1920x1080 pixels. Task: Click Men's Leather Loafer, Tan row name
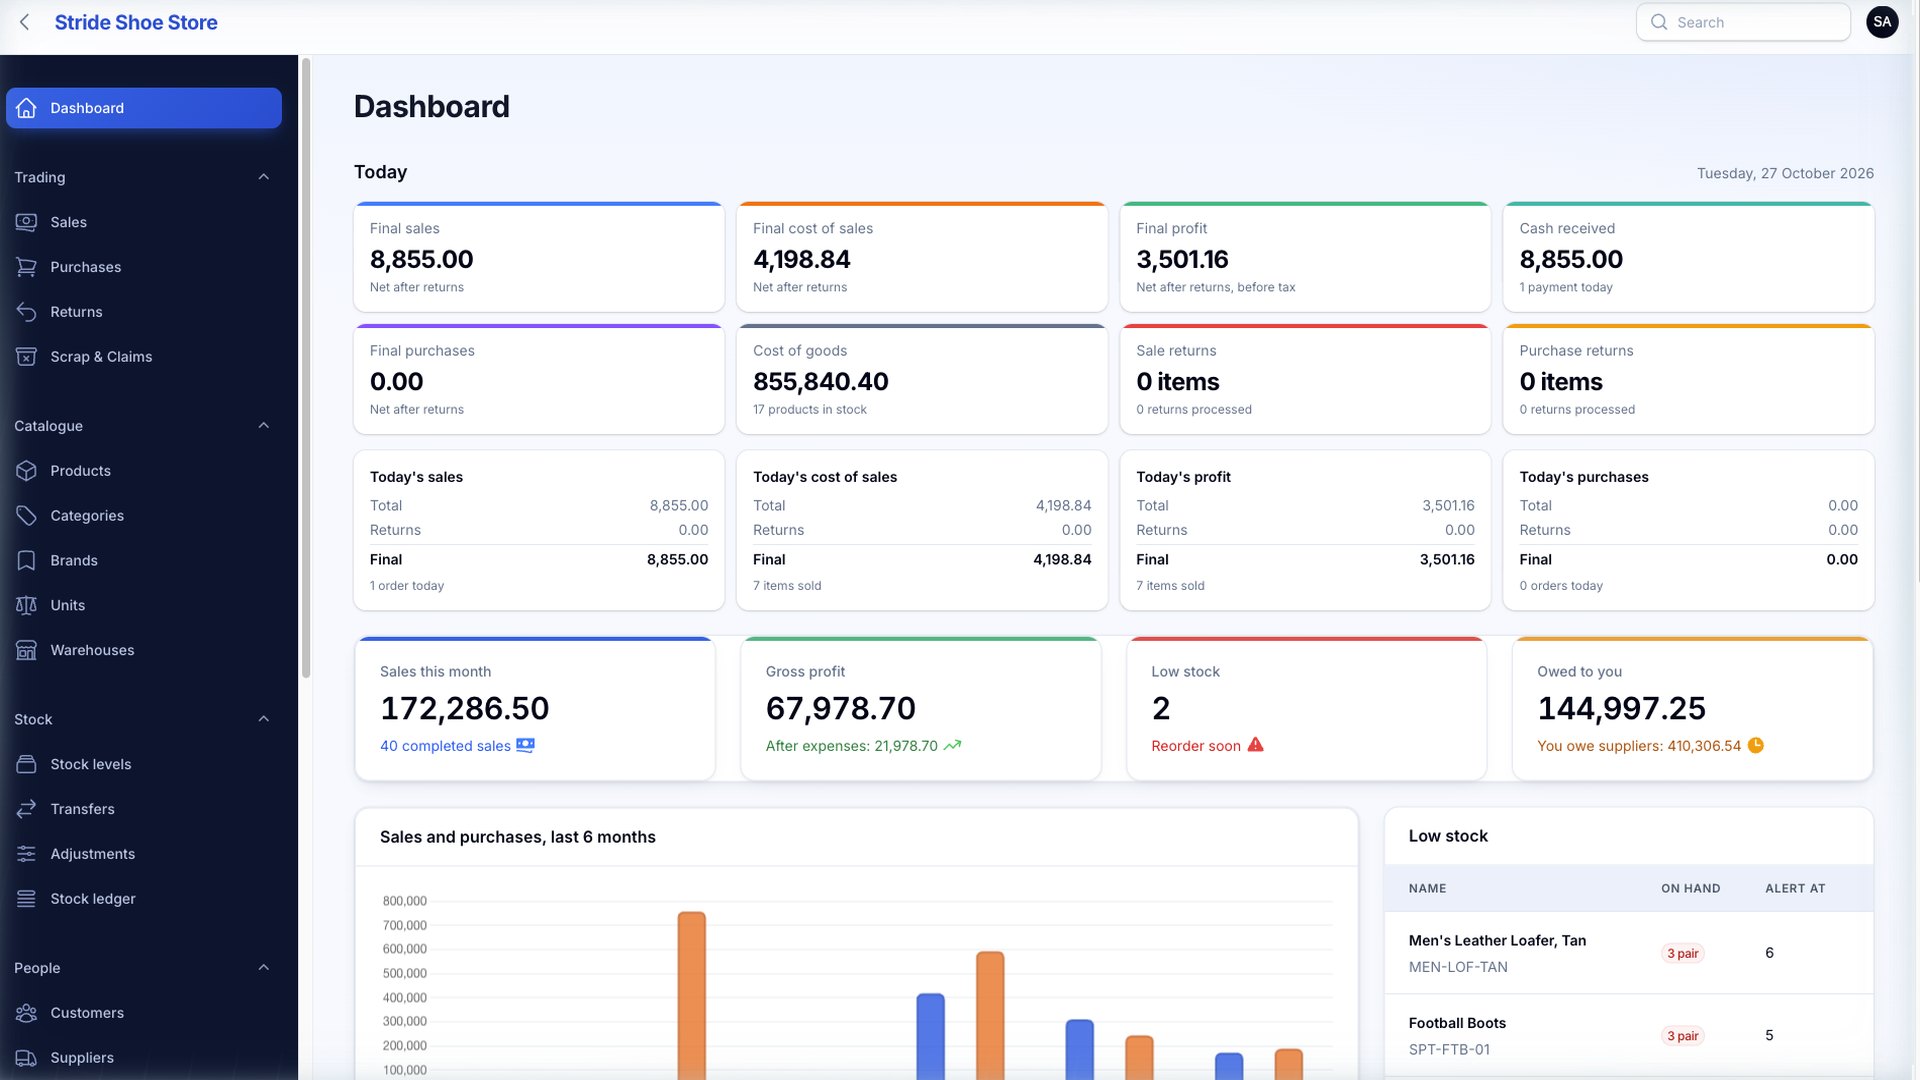pyautogui.click(x=1497, y=941)
